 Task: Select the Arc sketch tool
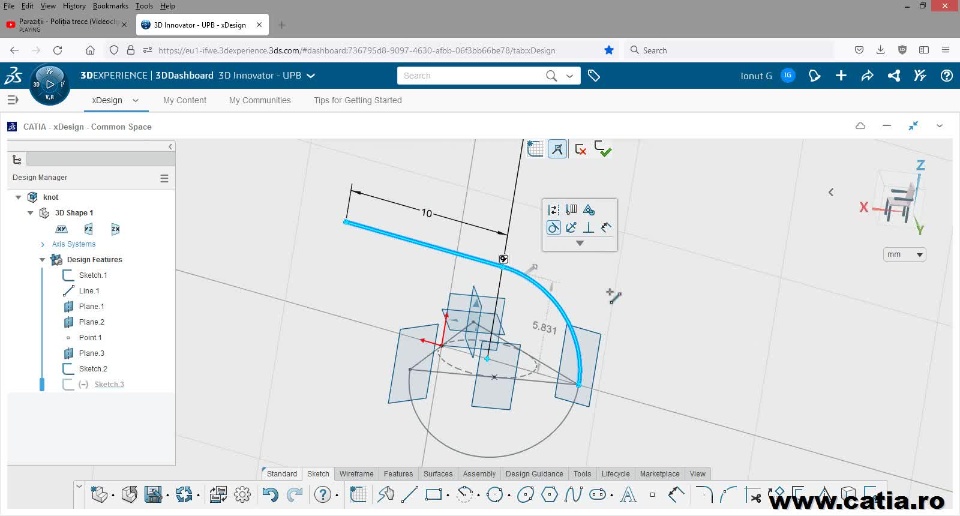click(465, 495)
